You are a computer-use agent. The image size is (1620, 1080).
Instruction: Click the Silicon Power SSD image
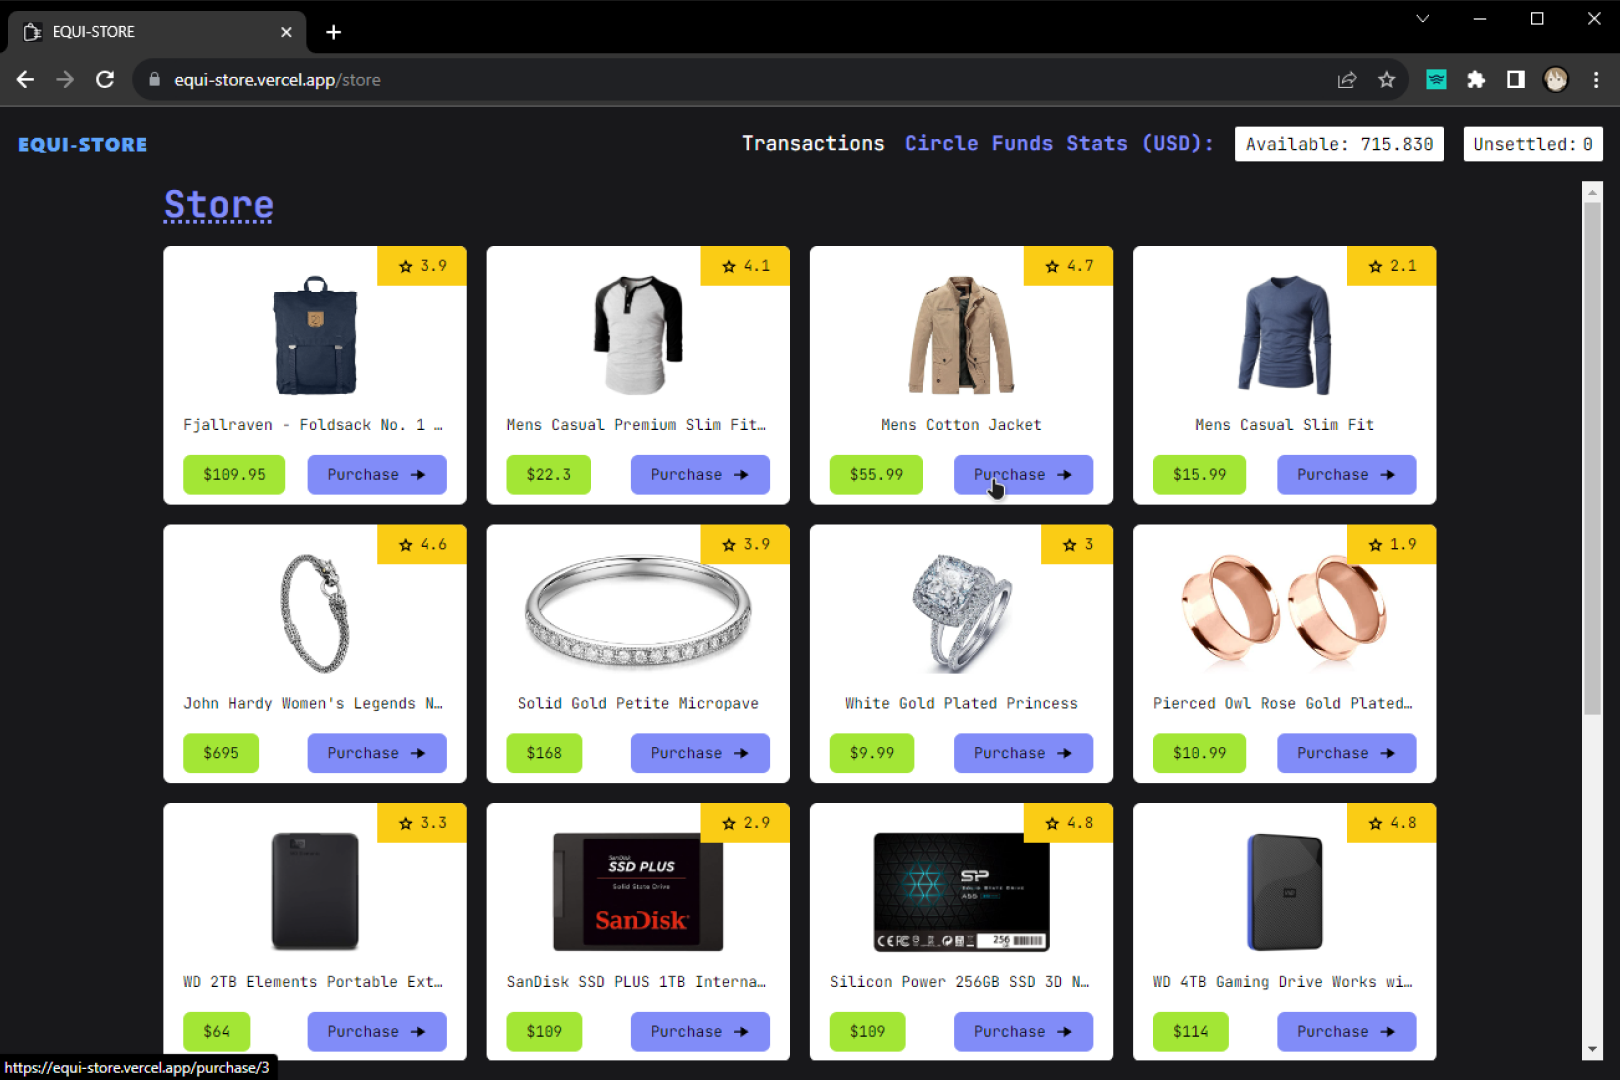click(x=961, y=892)
